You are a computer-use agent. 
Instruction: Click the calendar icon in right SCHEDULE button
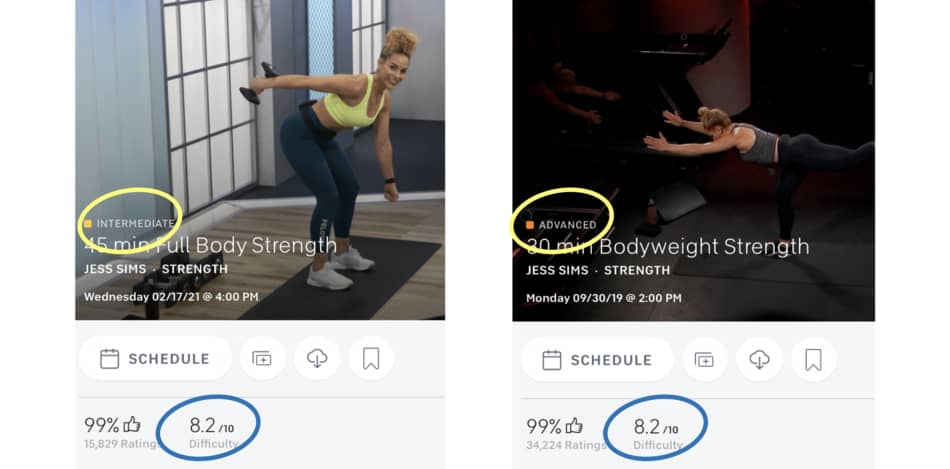tap(552, 360)
